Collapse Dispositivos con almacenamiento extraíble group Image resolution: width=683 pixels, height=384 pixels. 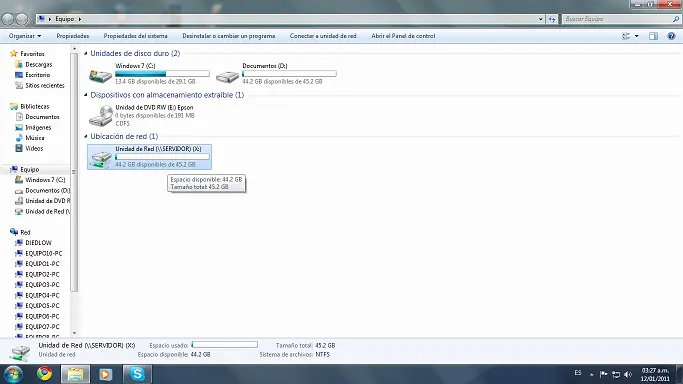[x=86, y=94]
